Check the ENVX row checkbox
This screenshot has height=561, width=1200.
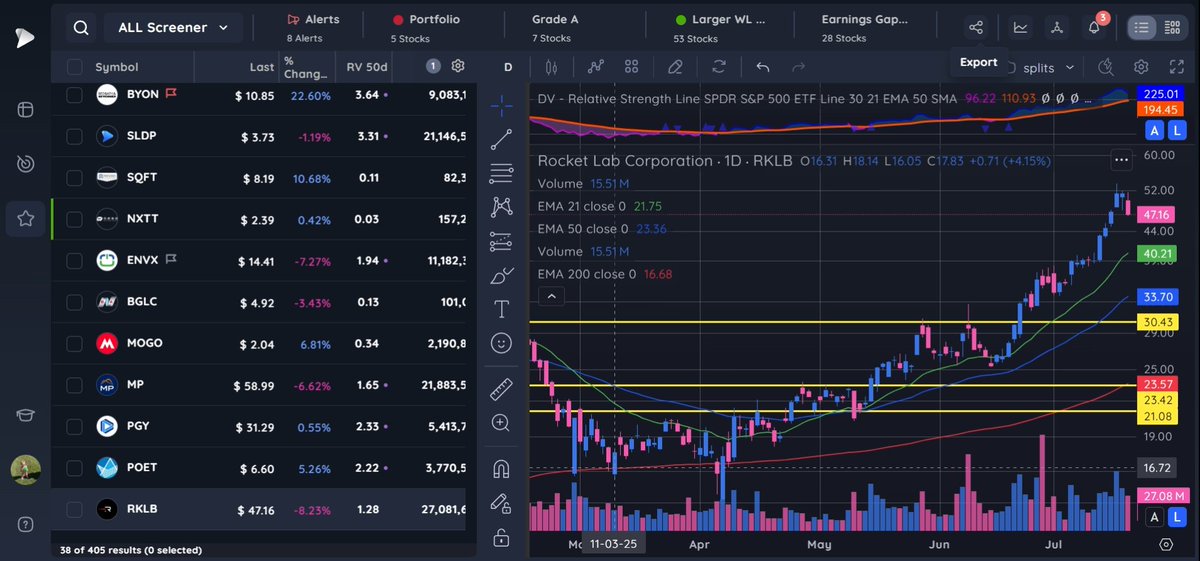point(73,261)
